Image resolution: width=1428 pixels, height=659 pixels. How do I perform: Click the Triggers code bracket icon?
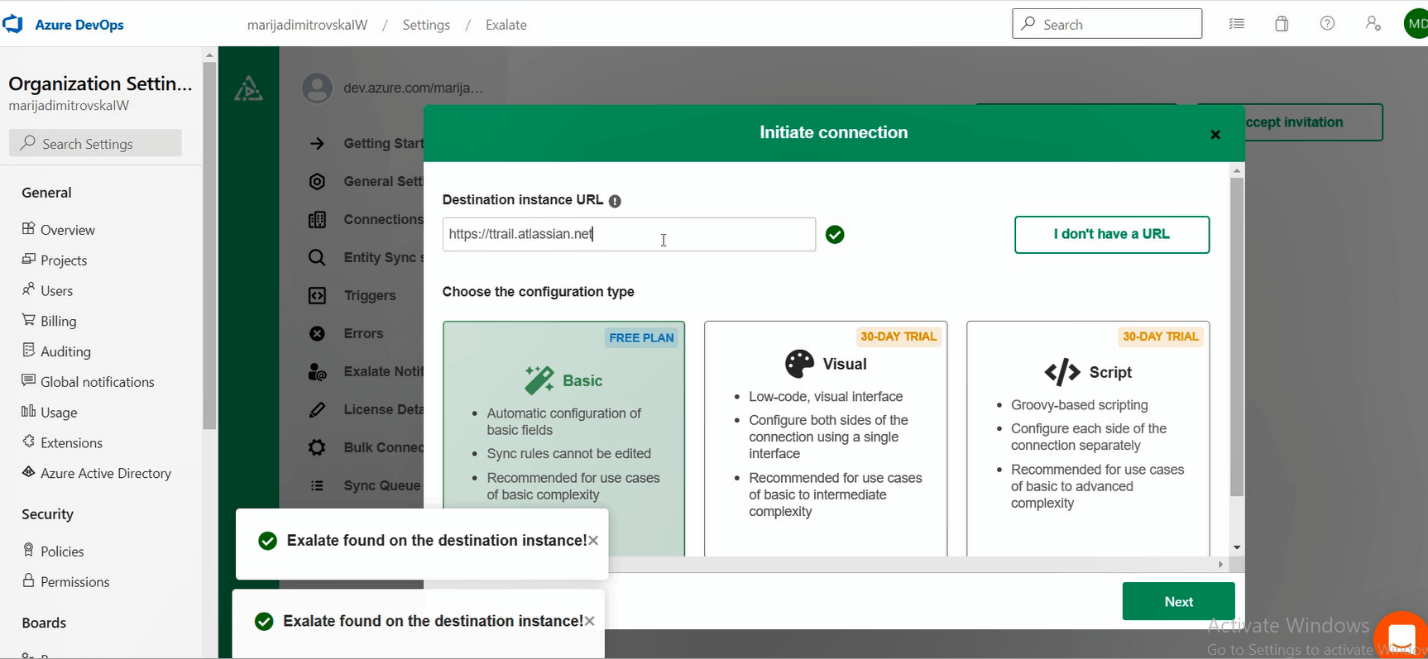[317, 295]
